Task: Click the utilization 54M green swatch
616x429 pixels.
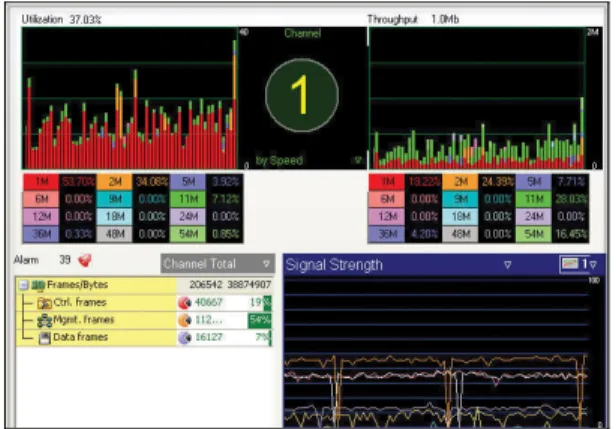Action: tap(188, 234)
